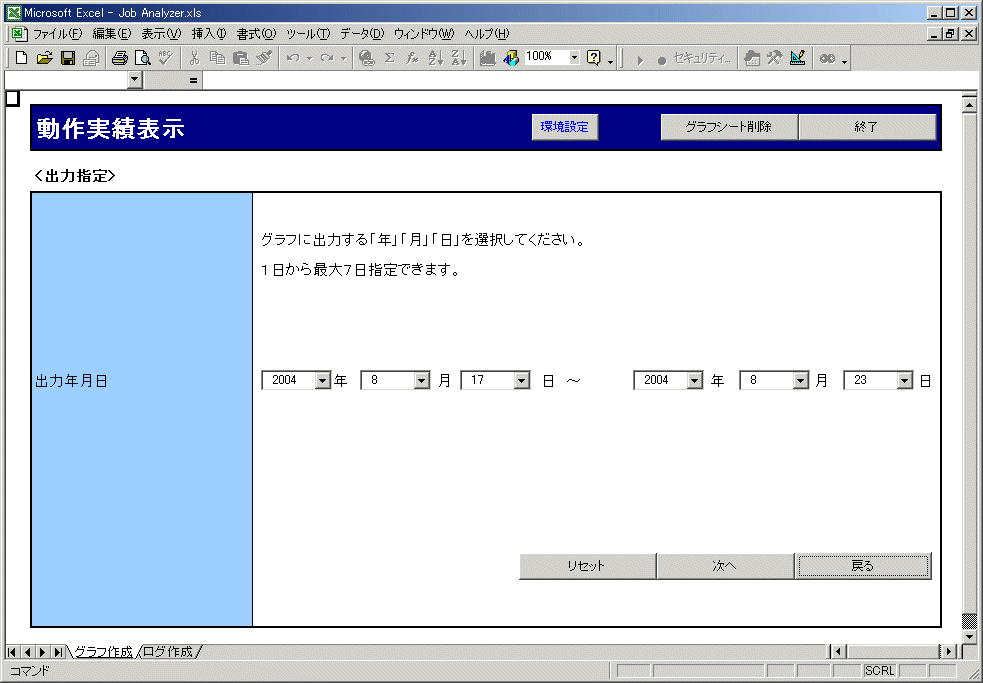The width and height of the screenshot is (983, 683).
Task: Open the Chart Wizard icon
Action: (487, 58)
